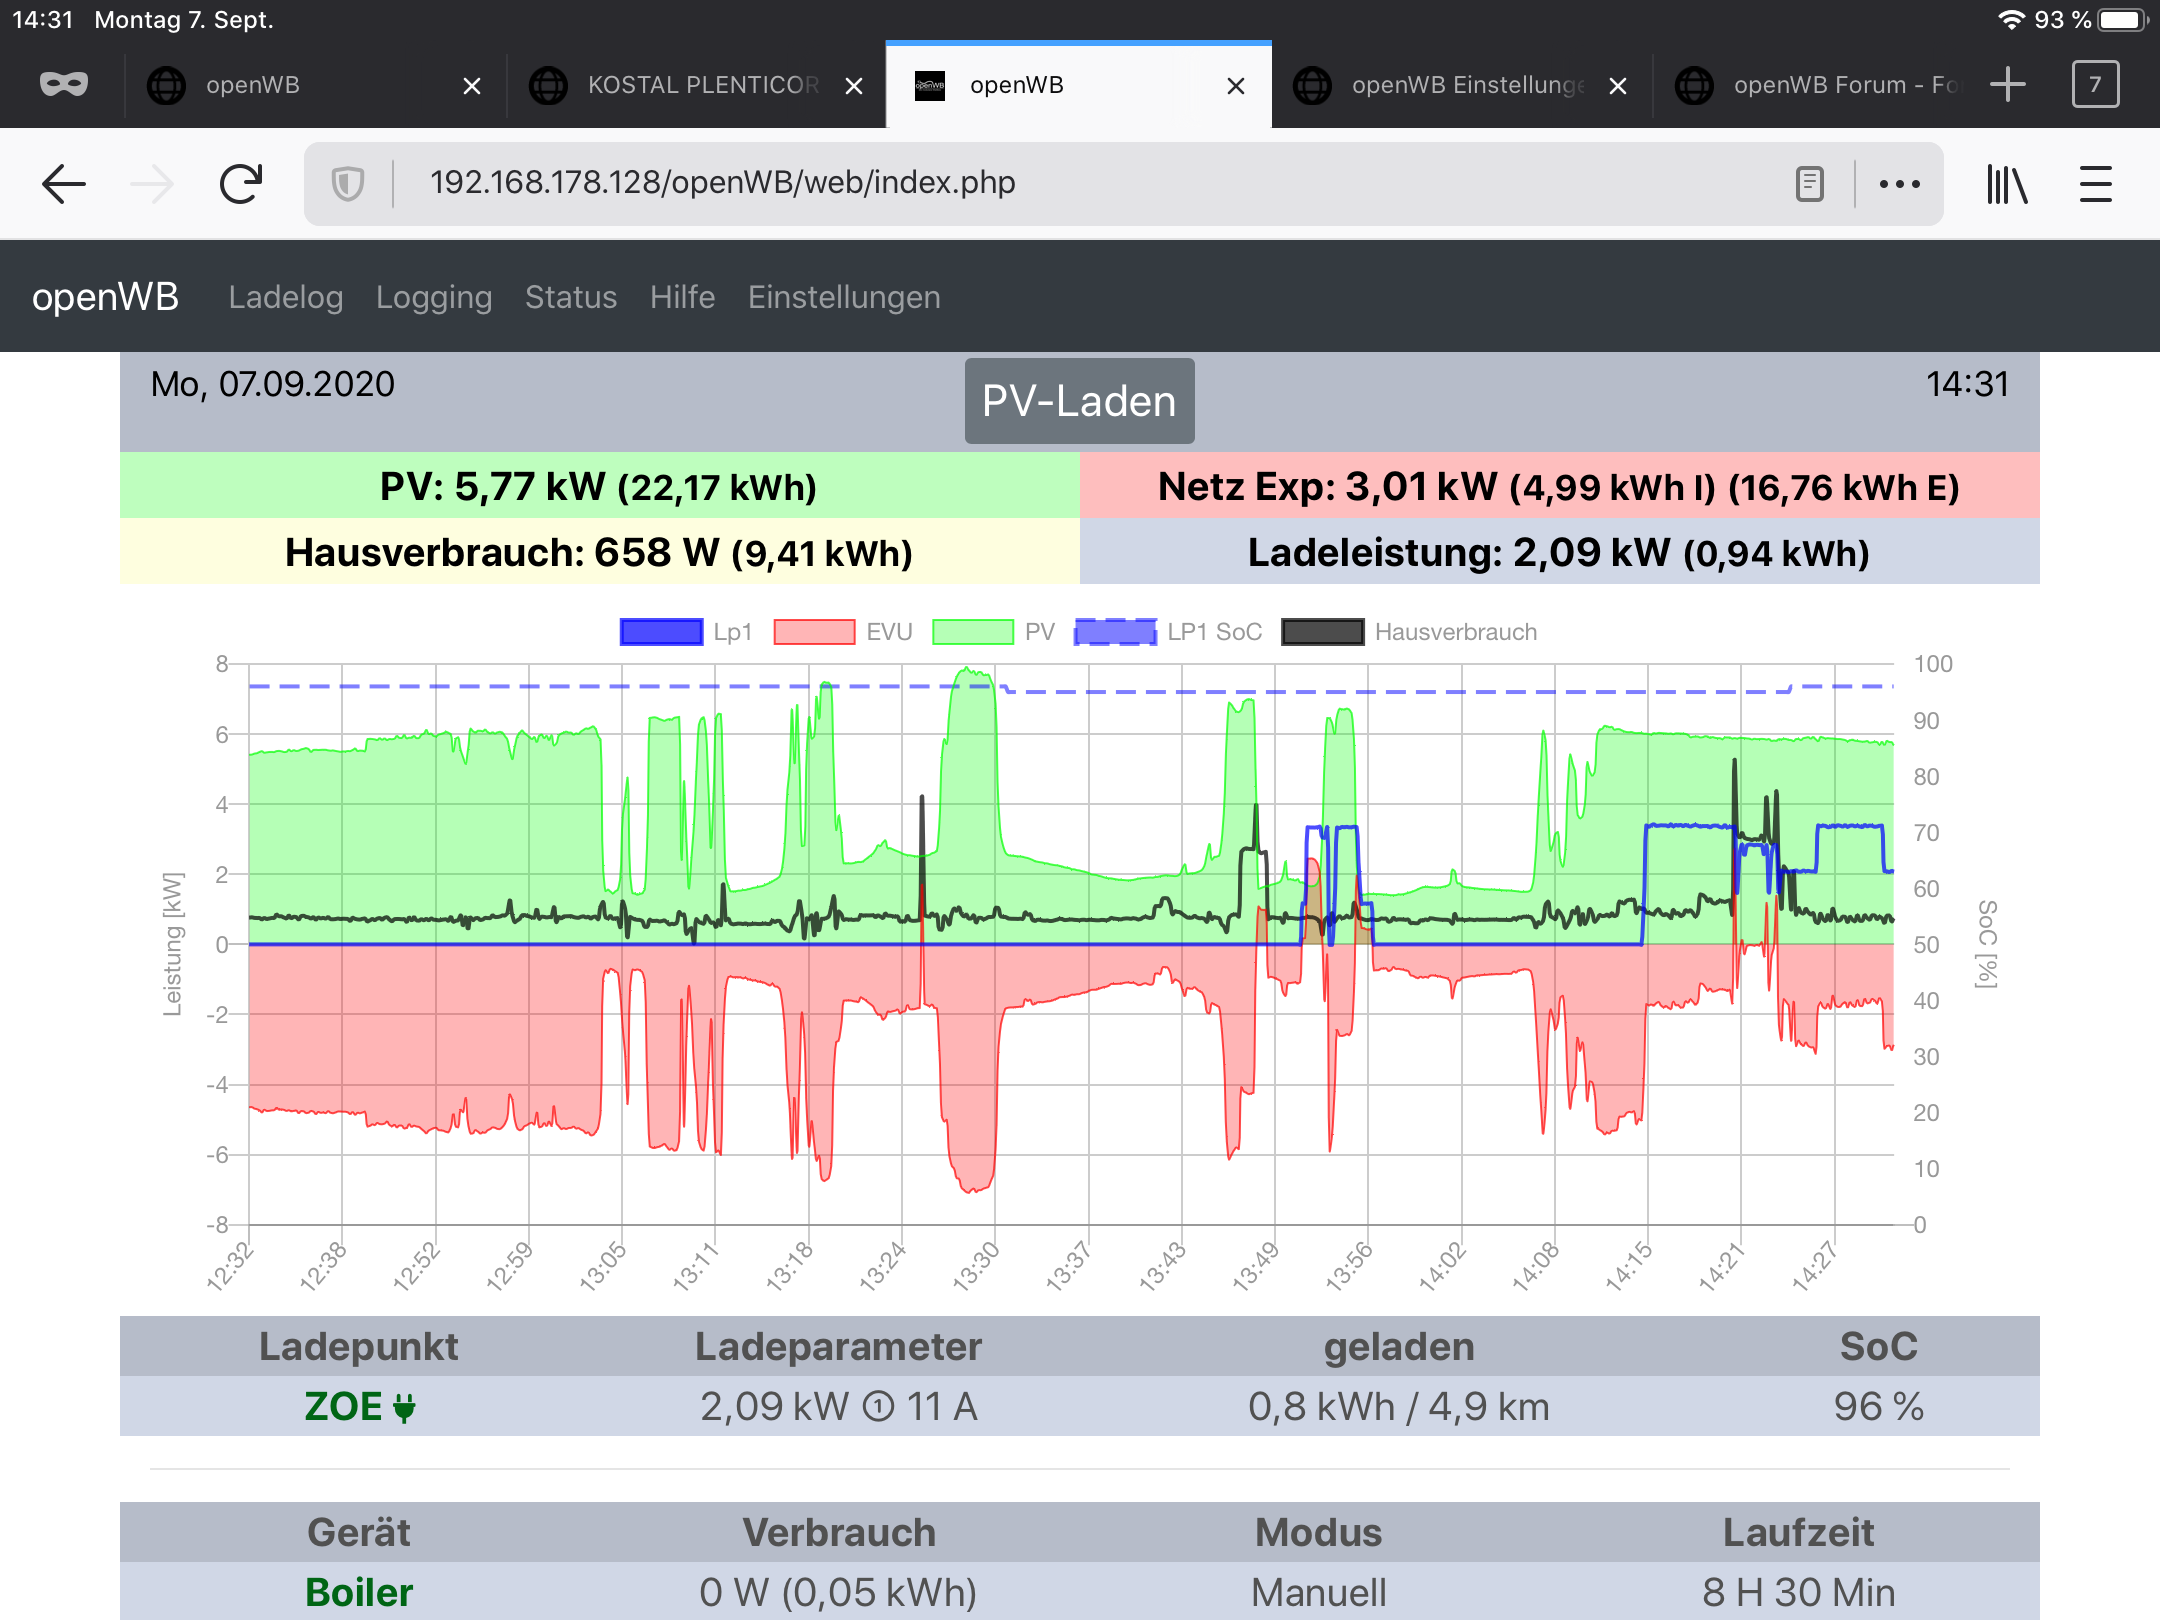Screen dimensions: 2160x1620
Task: Toggle private browsing mask icon
Action: click(64, 85)
